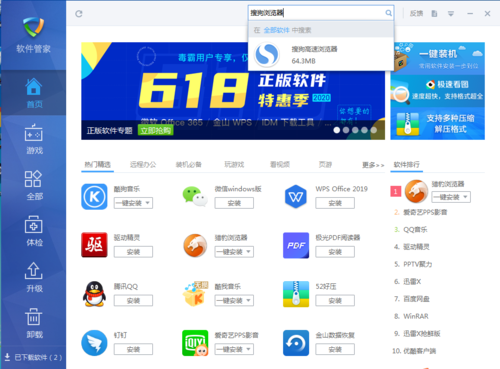Expand the 酷狗音乐 一键安装 dropdown arrow

(148, 203)
